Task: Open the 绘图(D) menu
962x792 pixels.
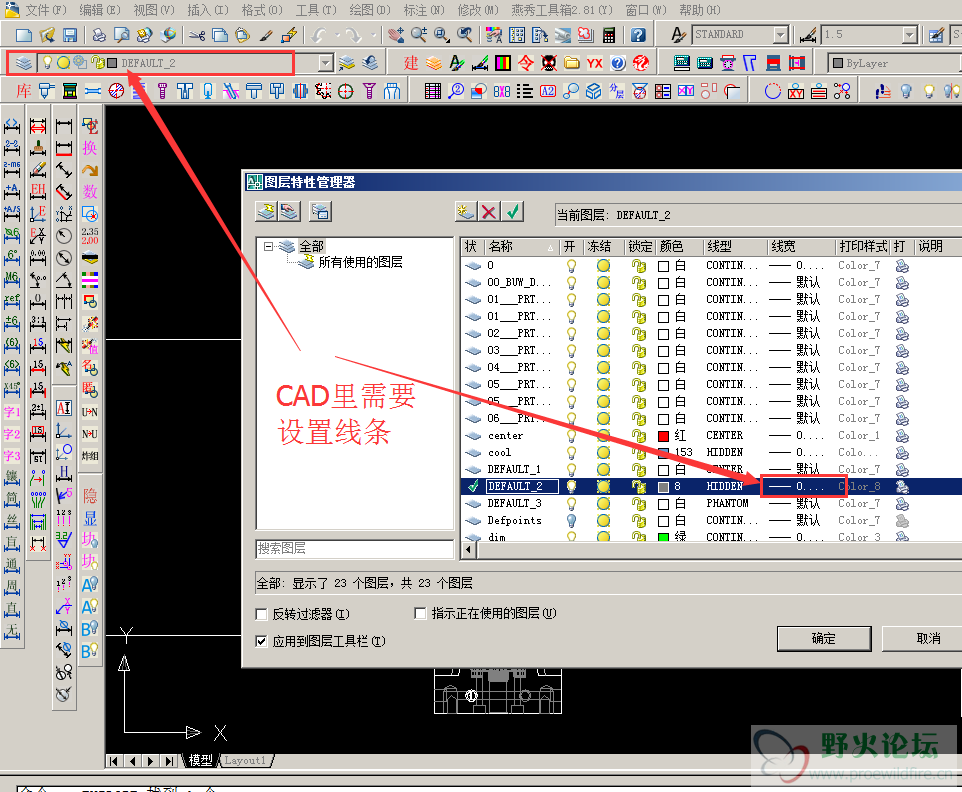Action: (370, 10)
